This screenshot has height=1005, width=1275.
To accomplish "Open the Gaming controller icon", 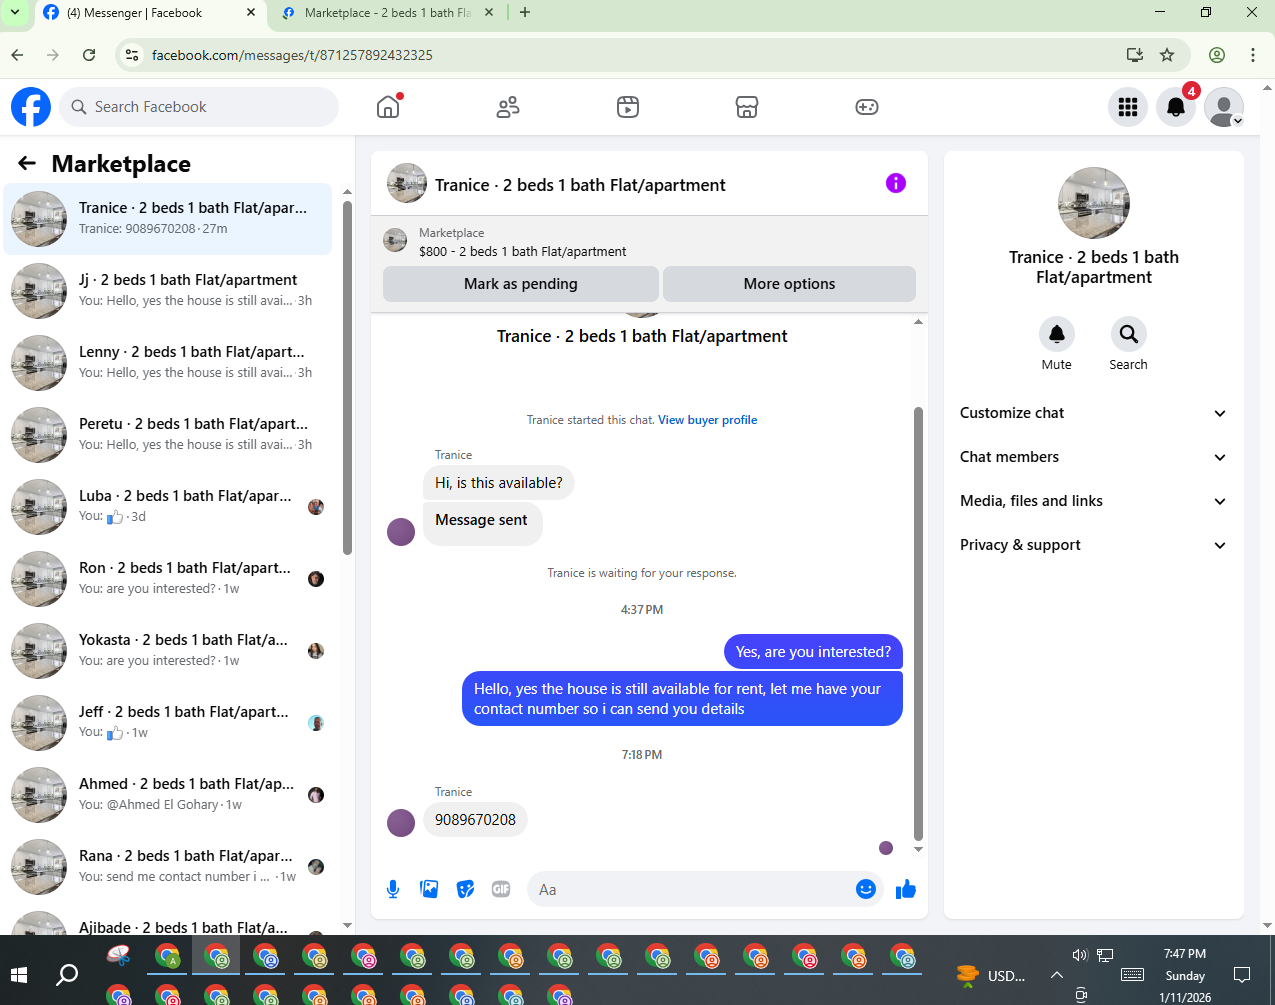I will 867,107.
